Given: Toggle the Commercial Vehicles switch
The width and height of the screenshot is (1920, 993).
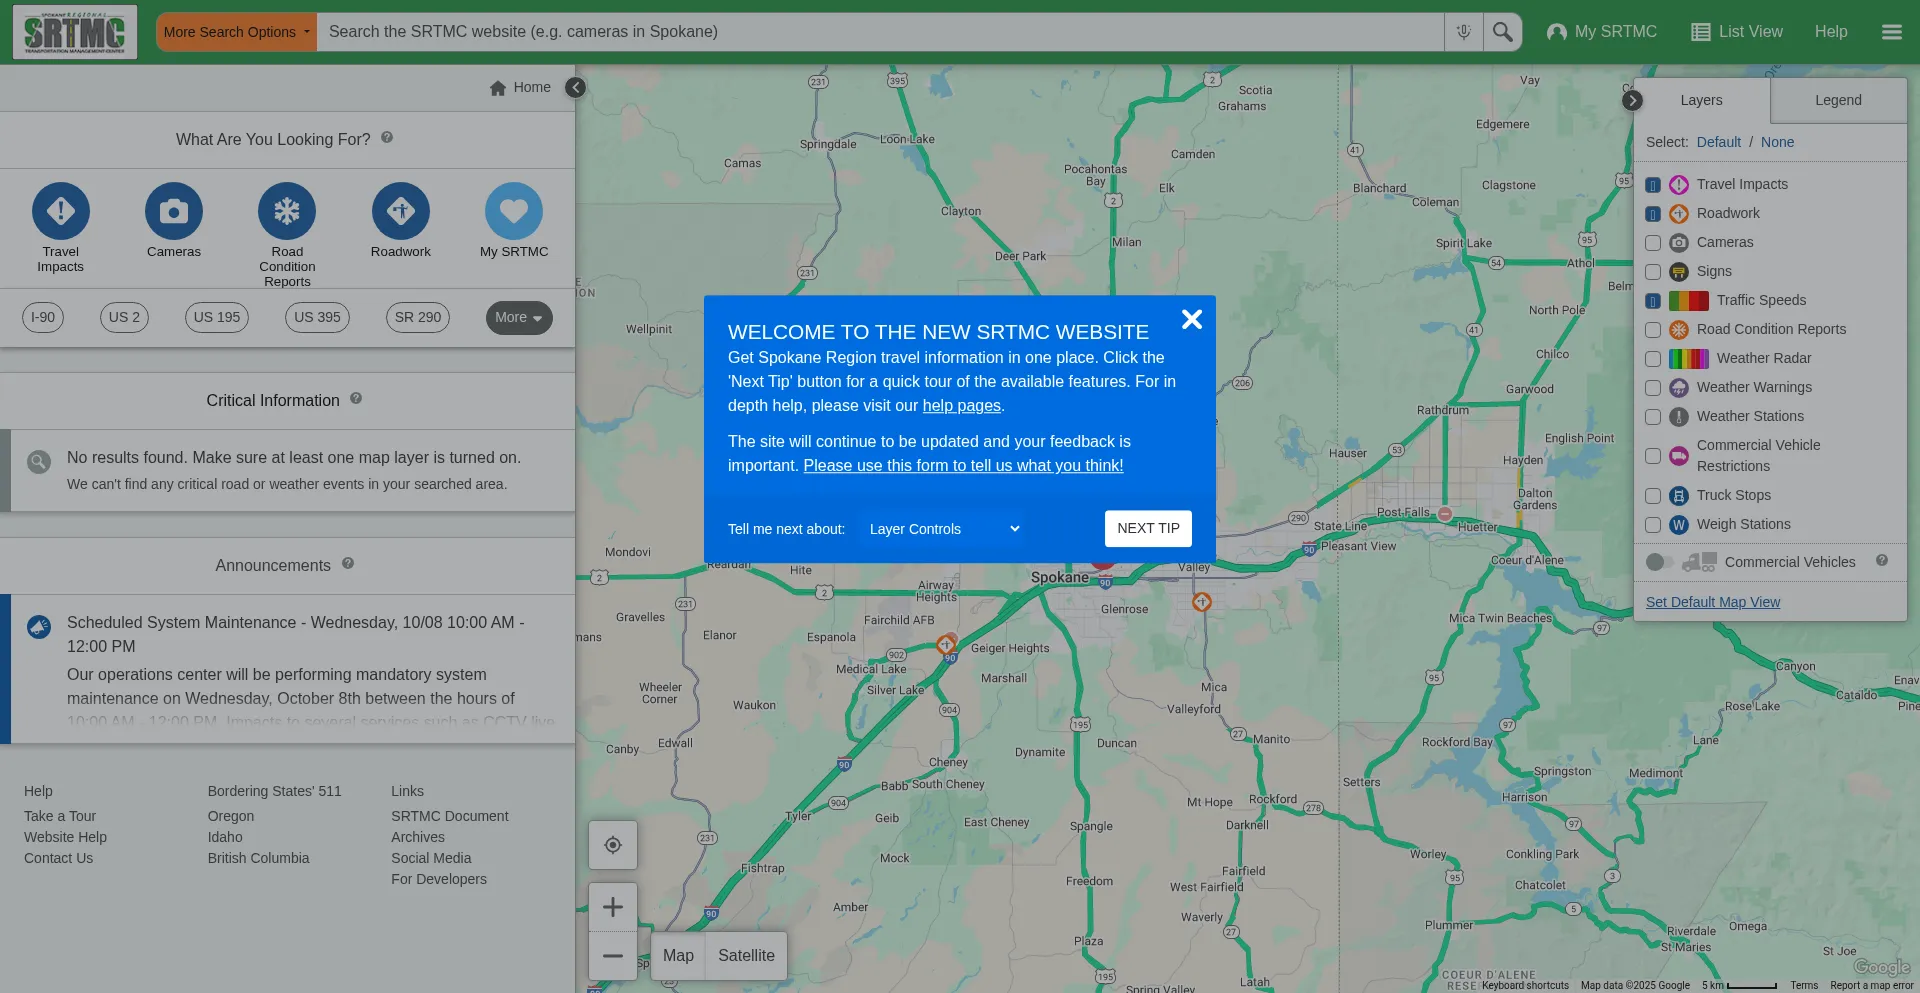Looking at the screenshot, I should (x=1659, y=562).
